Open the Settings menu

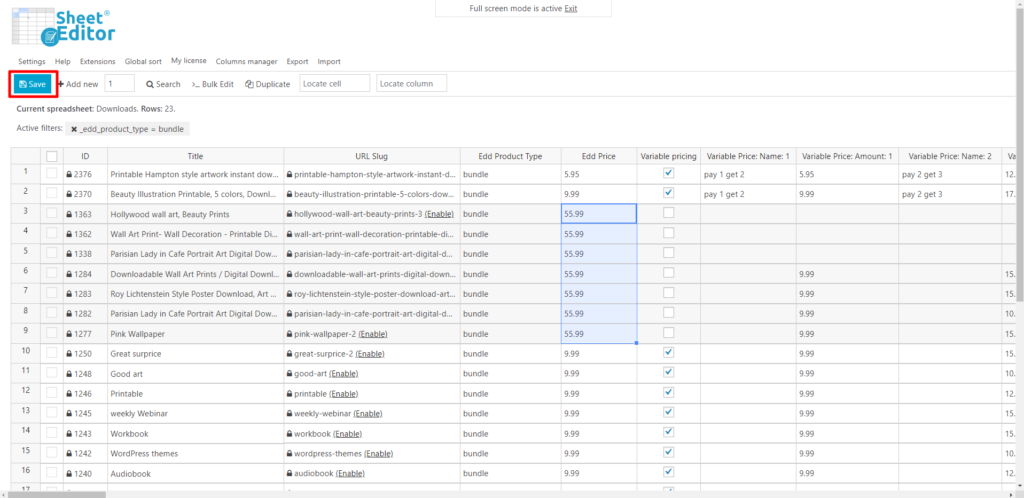31,62
